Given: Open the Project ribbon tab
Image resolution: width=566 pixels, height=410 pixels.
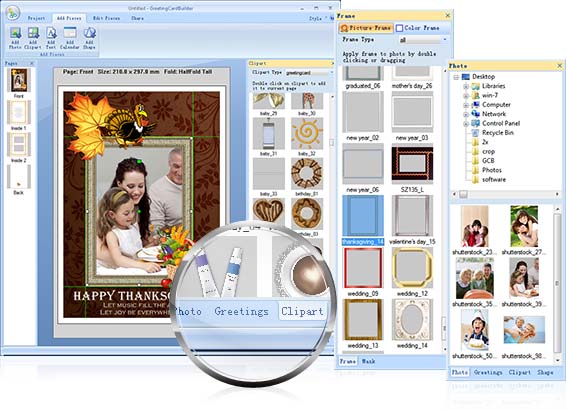Looking at the screenshot, I should [x=36, y=18].
